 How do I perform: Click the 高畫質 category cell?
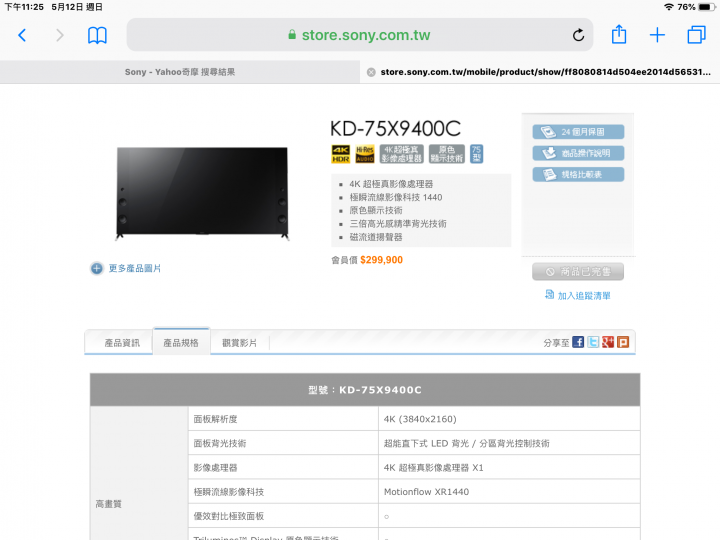coord(139,473)
